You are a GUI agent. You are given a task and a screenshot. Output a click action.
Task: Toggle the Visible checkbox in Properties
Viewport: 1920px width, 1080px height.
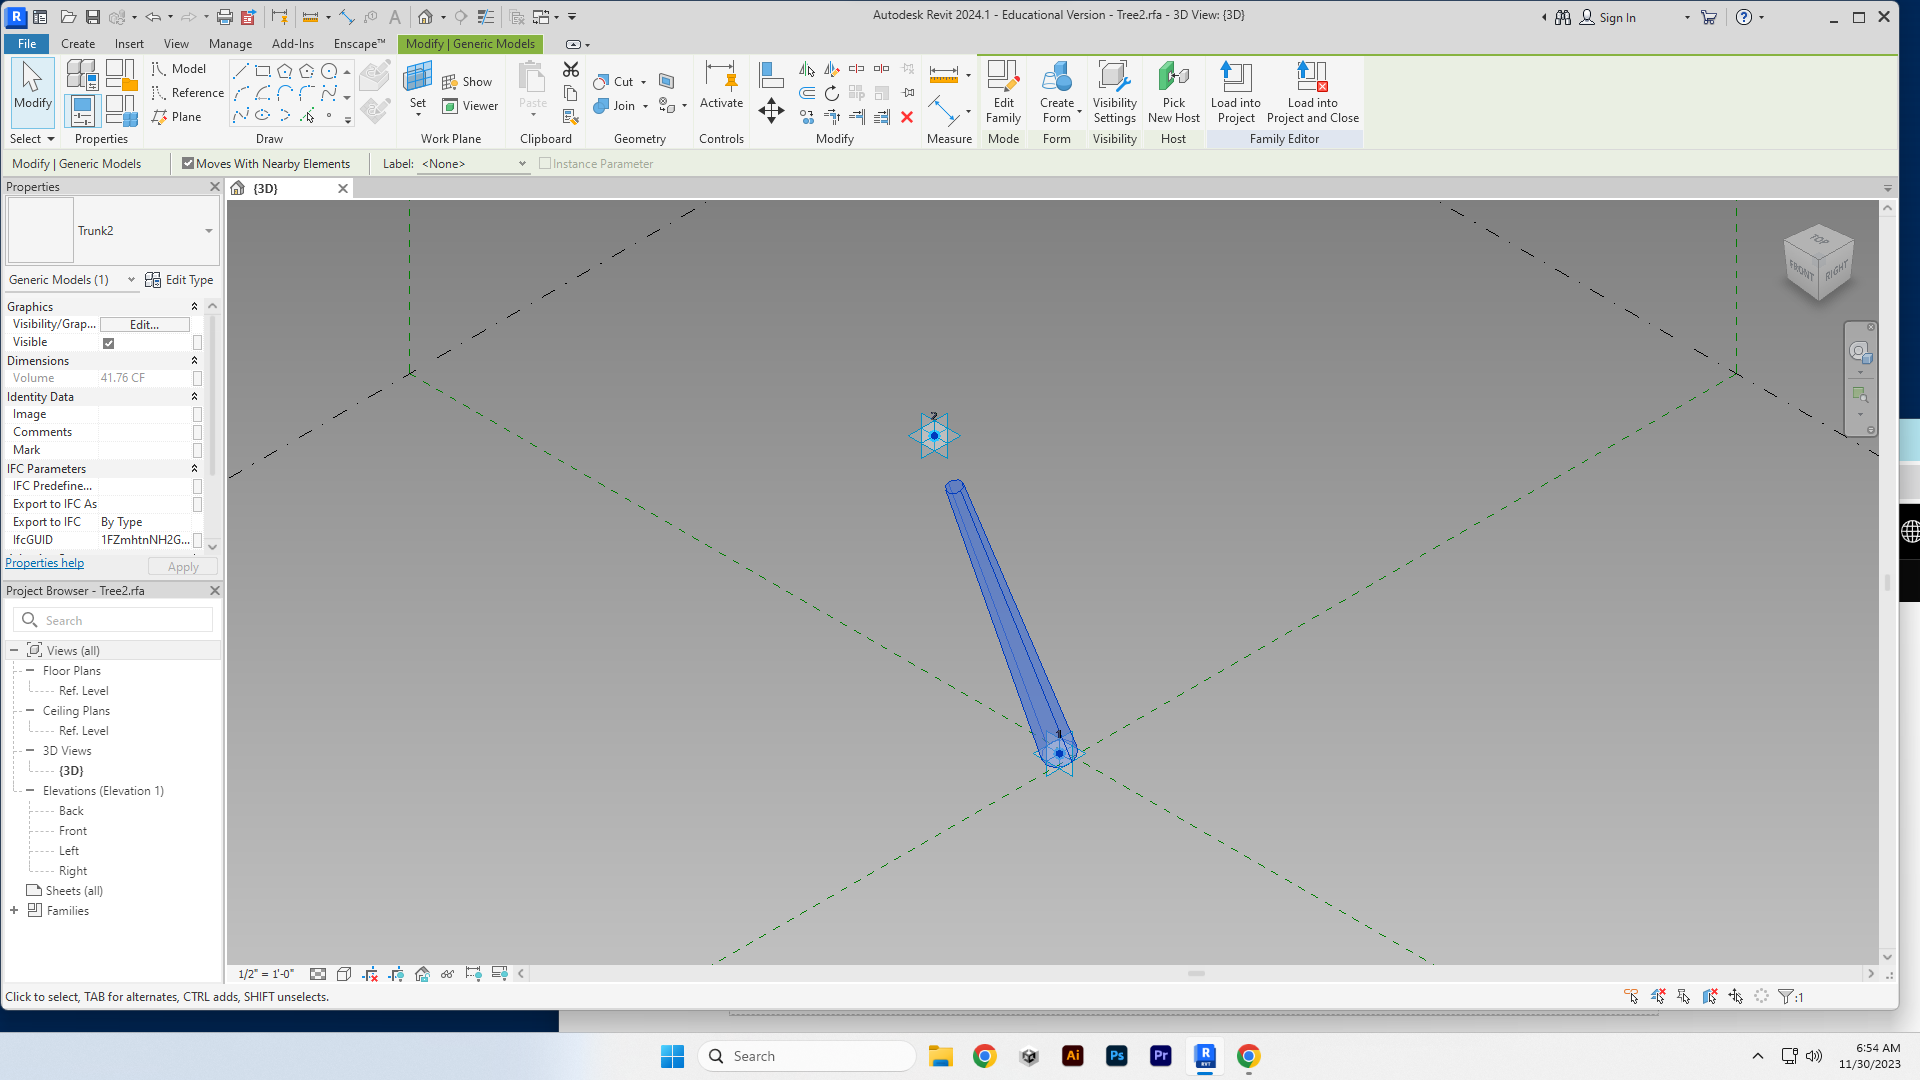tap(108, 342)
